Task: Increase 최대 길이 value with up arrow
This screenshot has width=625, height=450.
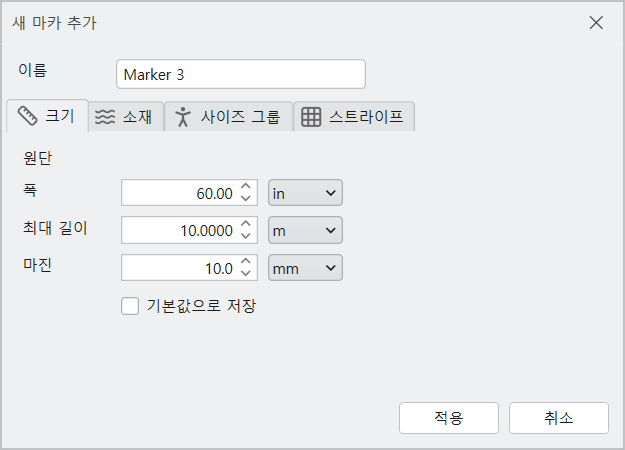Action: [246, 224]
